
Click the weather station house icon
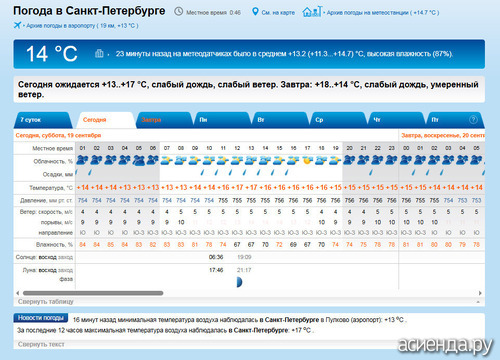pos(312,12)
